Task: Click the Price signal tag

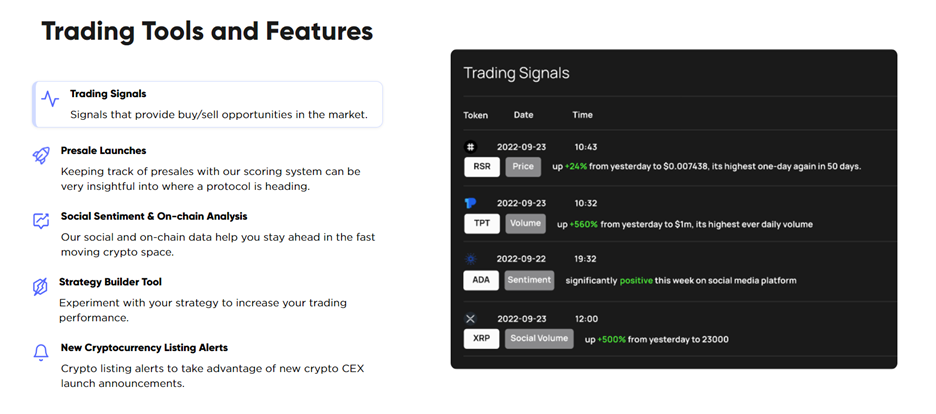Action: point(523,167)
